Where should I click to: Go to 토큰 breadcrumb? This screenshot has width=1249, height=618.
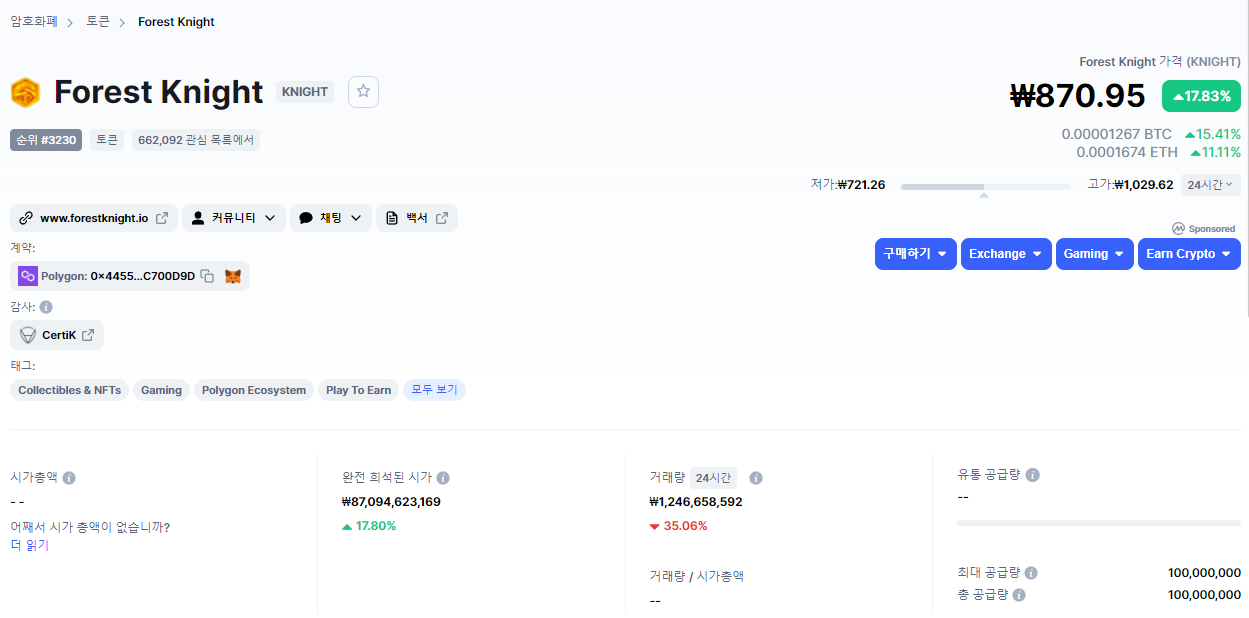coord(98,21)
